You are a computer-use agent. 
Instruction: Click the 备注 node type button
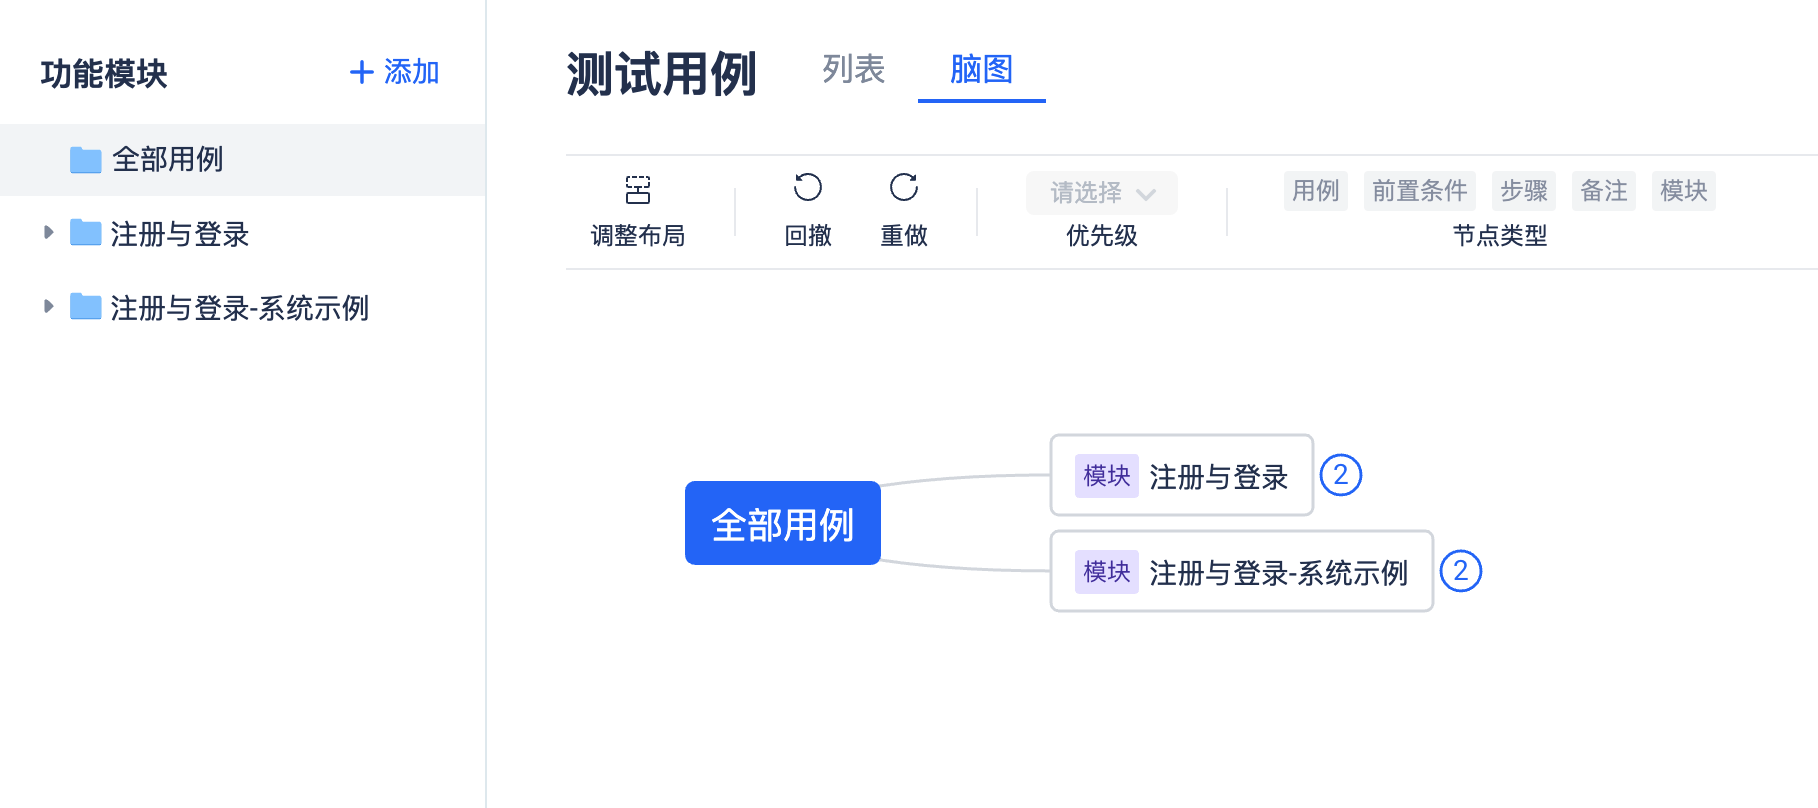pyautogui.click(x=1604, y=191)
